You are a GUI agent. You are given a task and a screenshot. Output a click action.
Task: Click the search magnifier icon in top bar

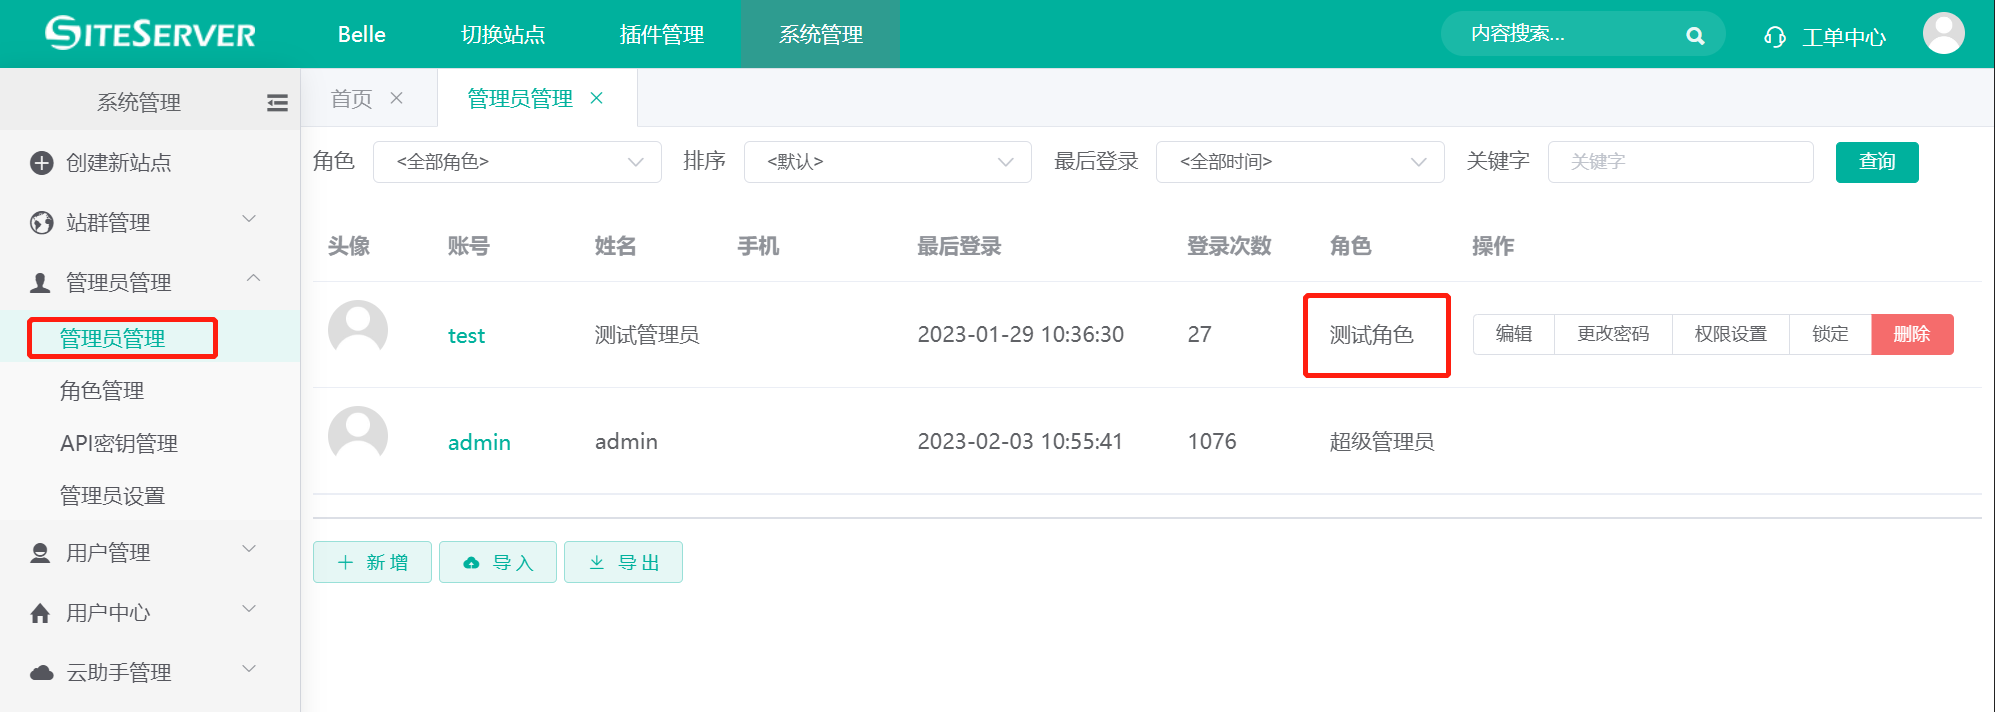pyautogui.click(x=1694, y=36)
